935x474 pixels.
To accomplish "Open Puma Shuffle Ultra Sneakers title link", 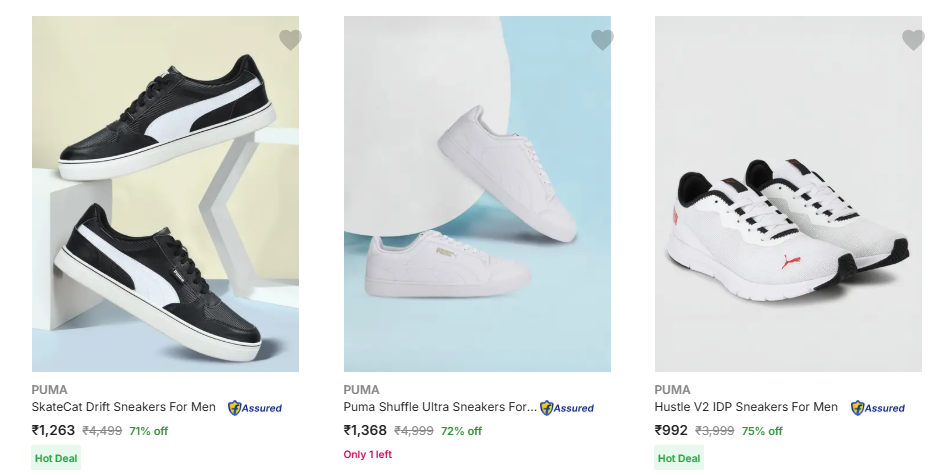I will point(440,407).
